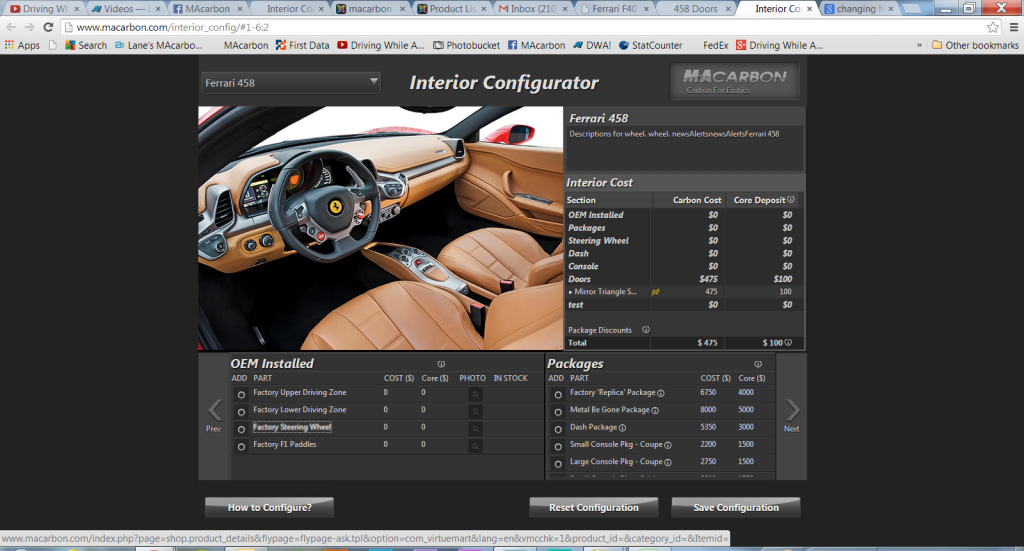The image size is (1024, 551).
Task: Select Factory Upper Driving Zone radio button
Action: pos(241,394)
